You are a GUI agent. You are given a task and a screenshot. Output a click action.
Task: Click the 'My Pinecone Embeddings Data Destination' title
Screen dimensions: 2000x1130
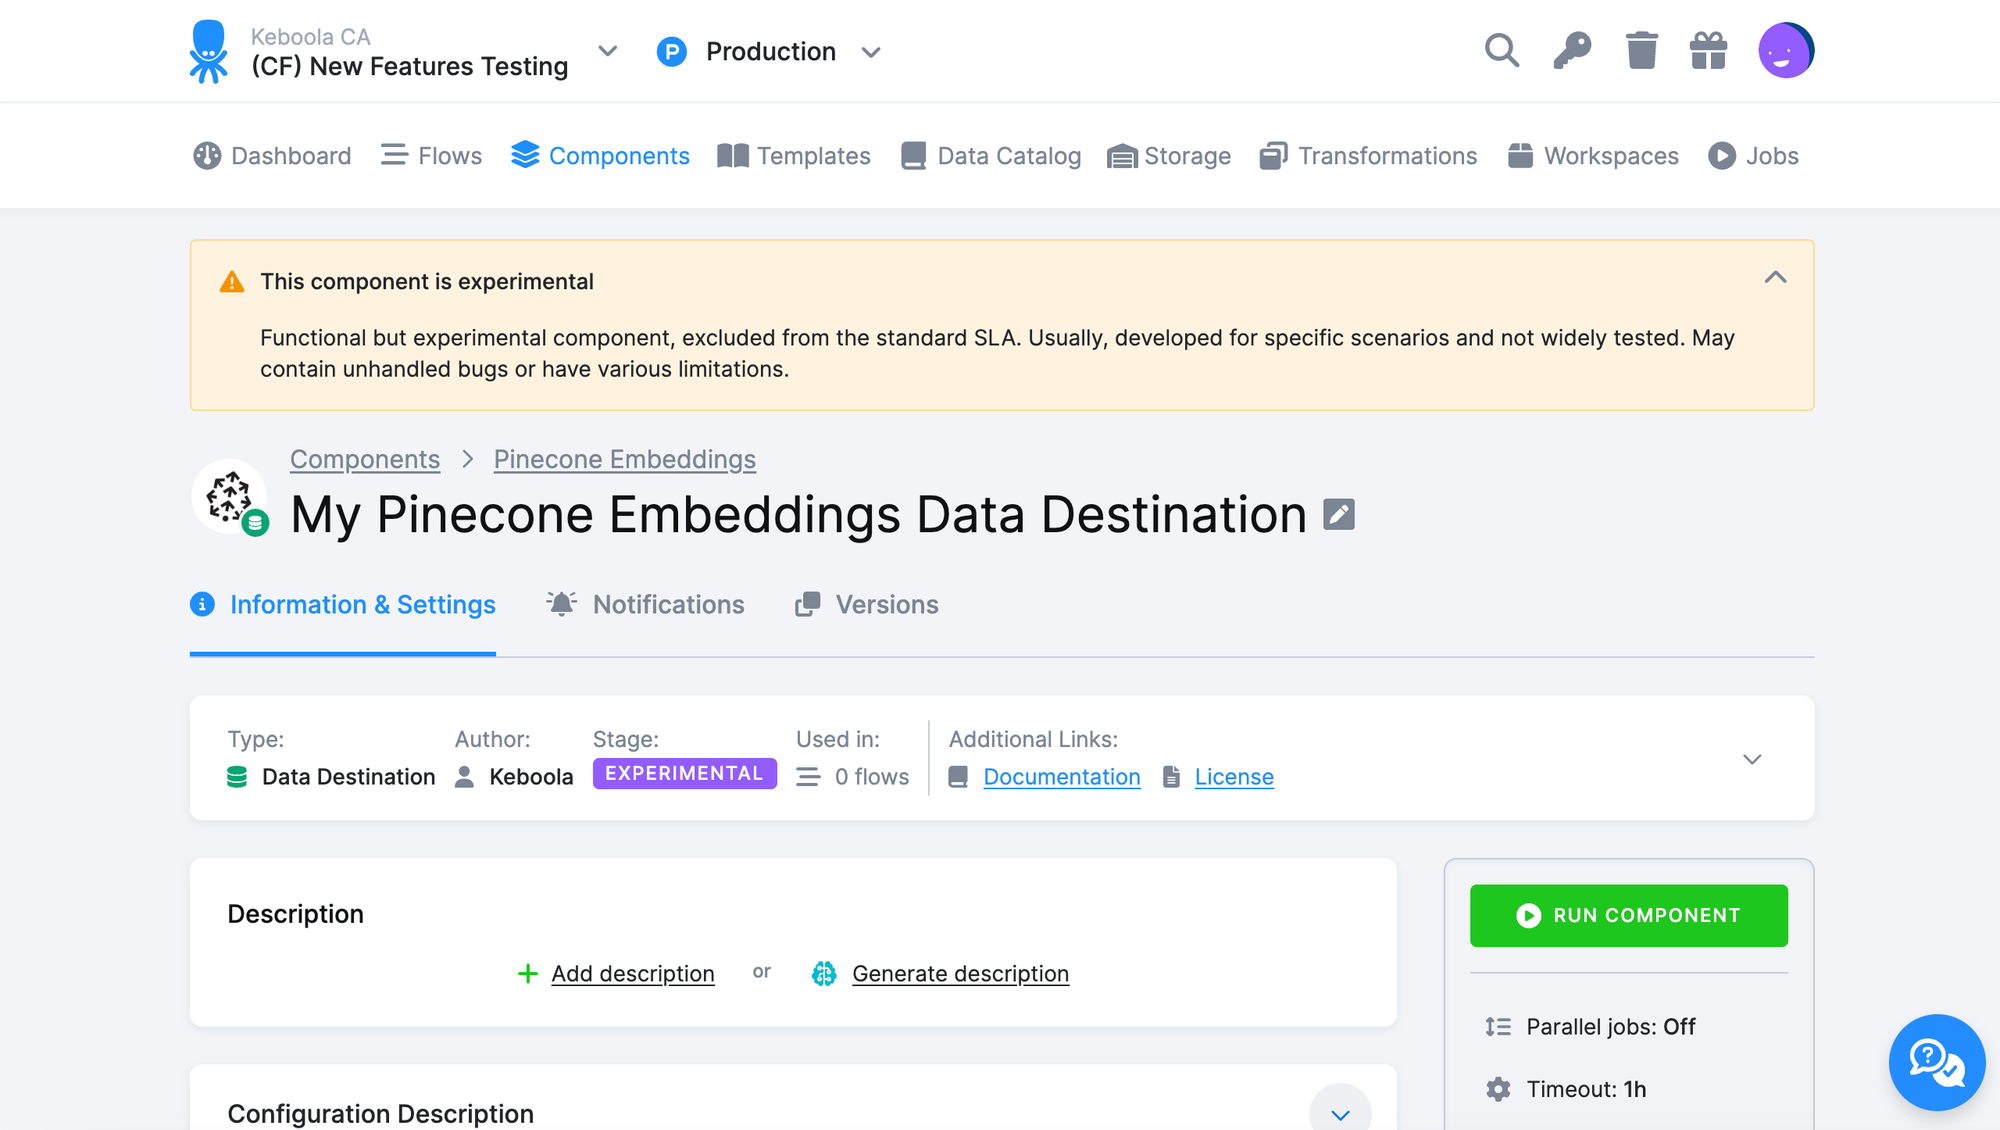coord(798,514)
